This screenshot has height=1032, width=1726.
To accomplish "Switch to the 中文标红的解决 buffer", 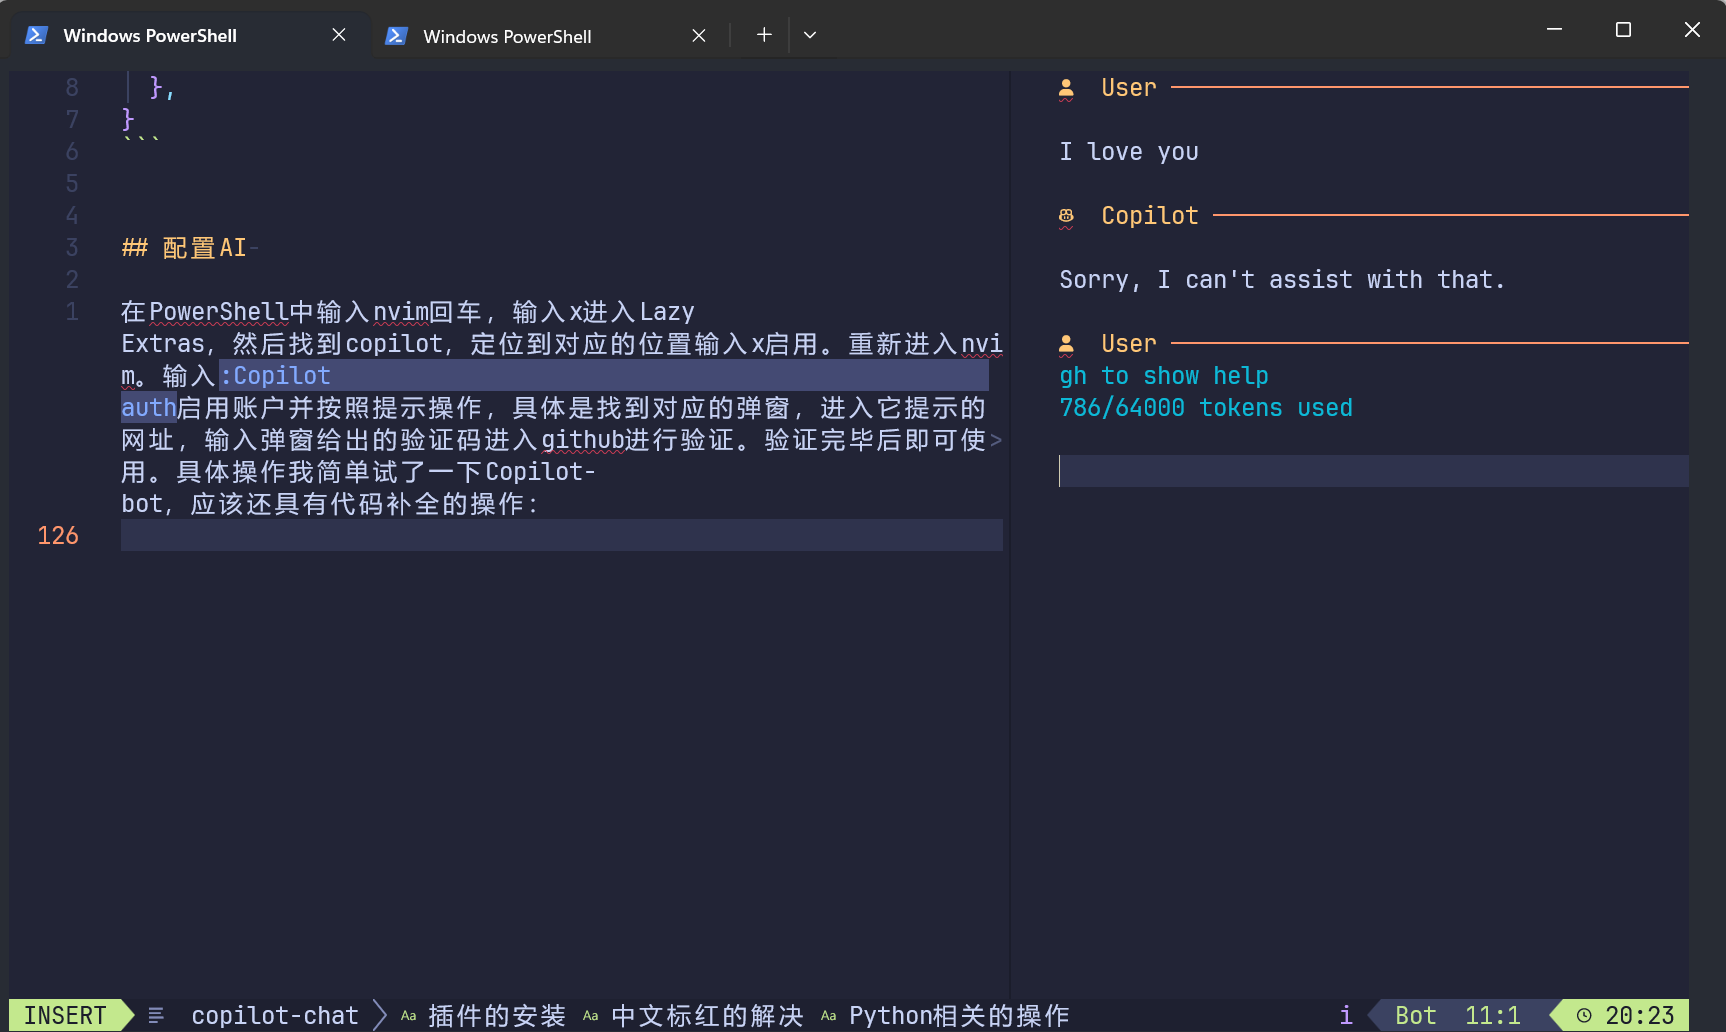I will click(x=707, y=1014).
